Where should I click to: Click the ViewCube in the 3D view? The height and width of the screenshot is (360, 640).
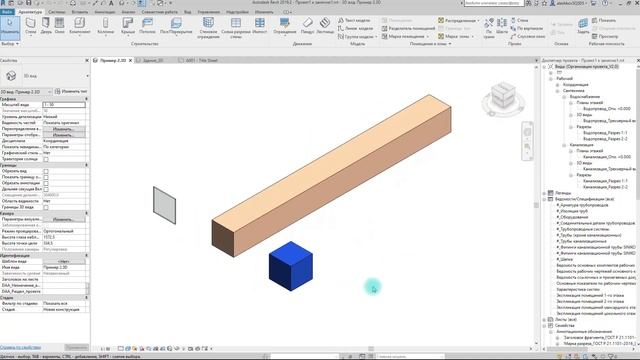pyautogui.click(x=503, y=96)
